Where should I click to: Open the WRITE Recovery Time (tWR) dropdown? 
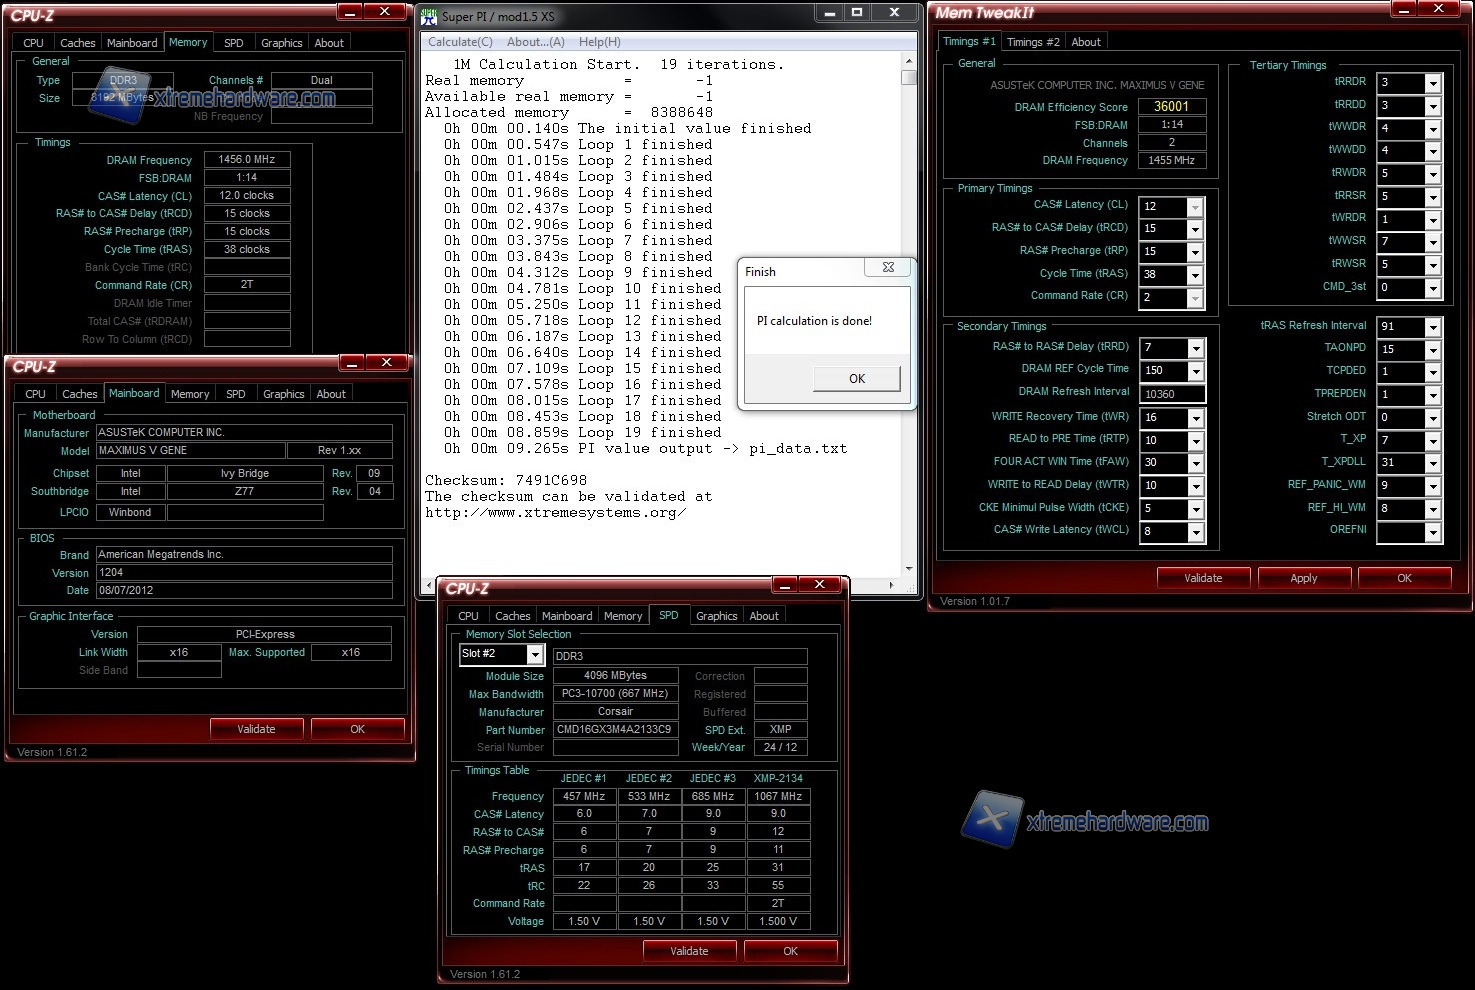click(1195, 419)
